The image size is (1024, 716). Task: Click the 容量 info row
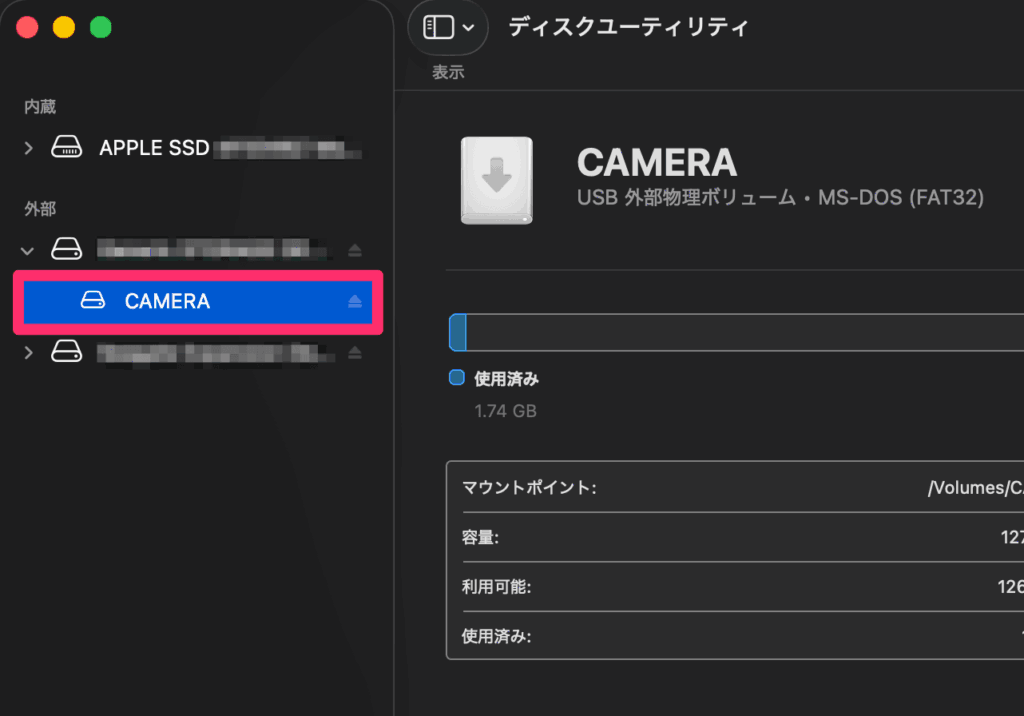(735, 537)
